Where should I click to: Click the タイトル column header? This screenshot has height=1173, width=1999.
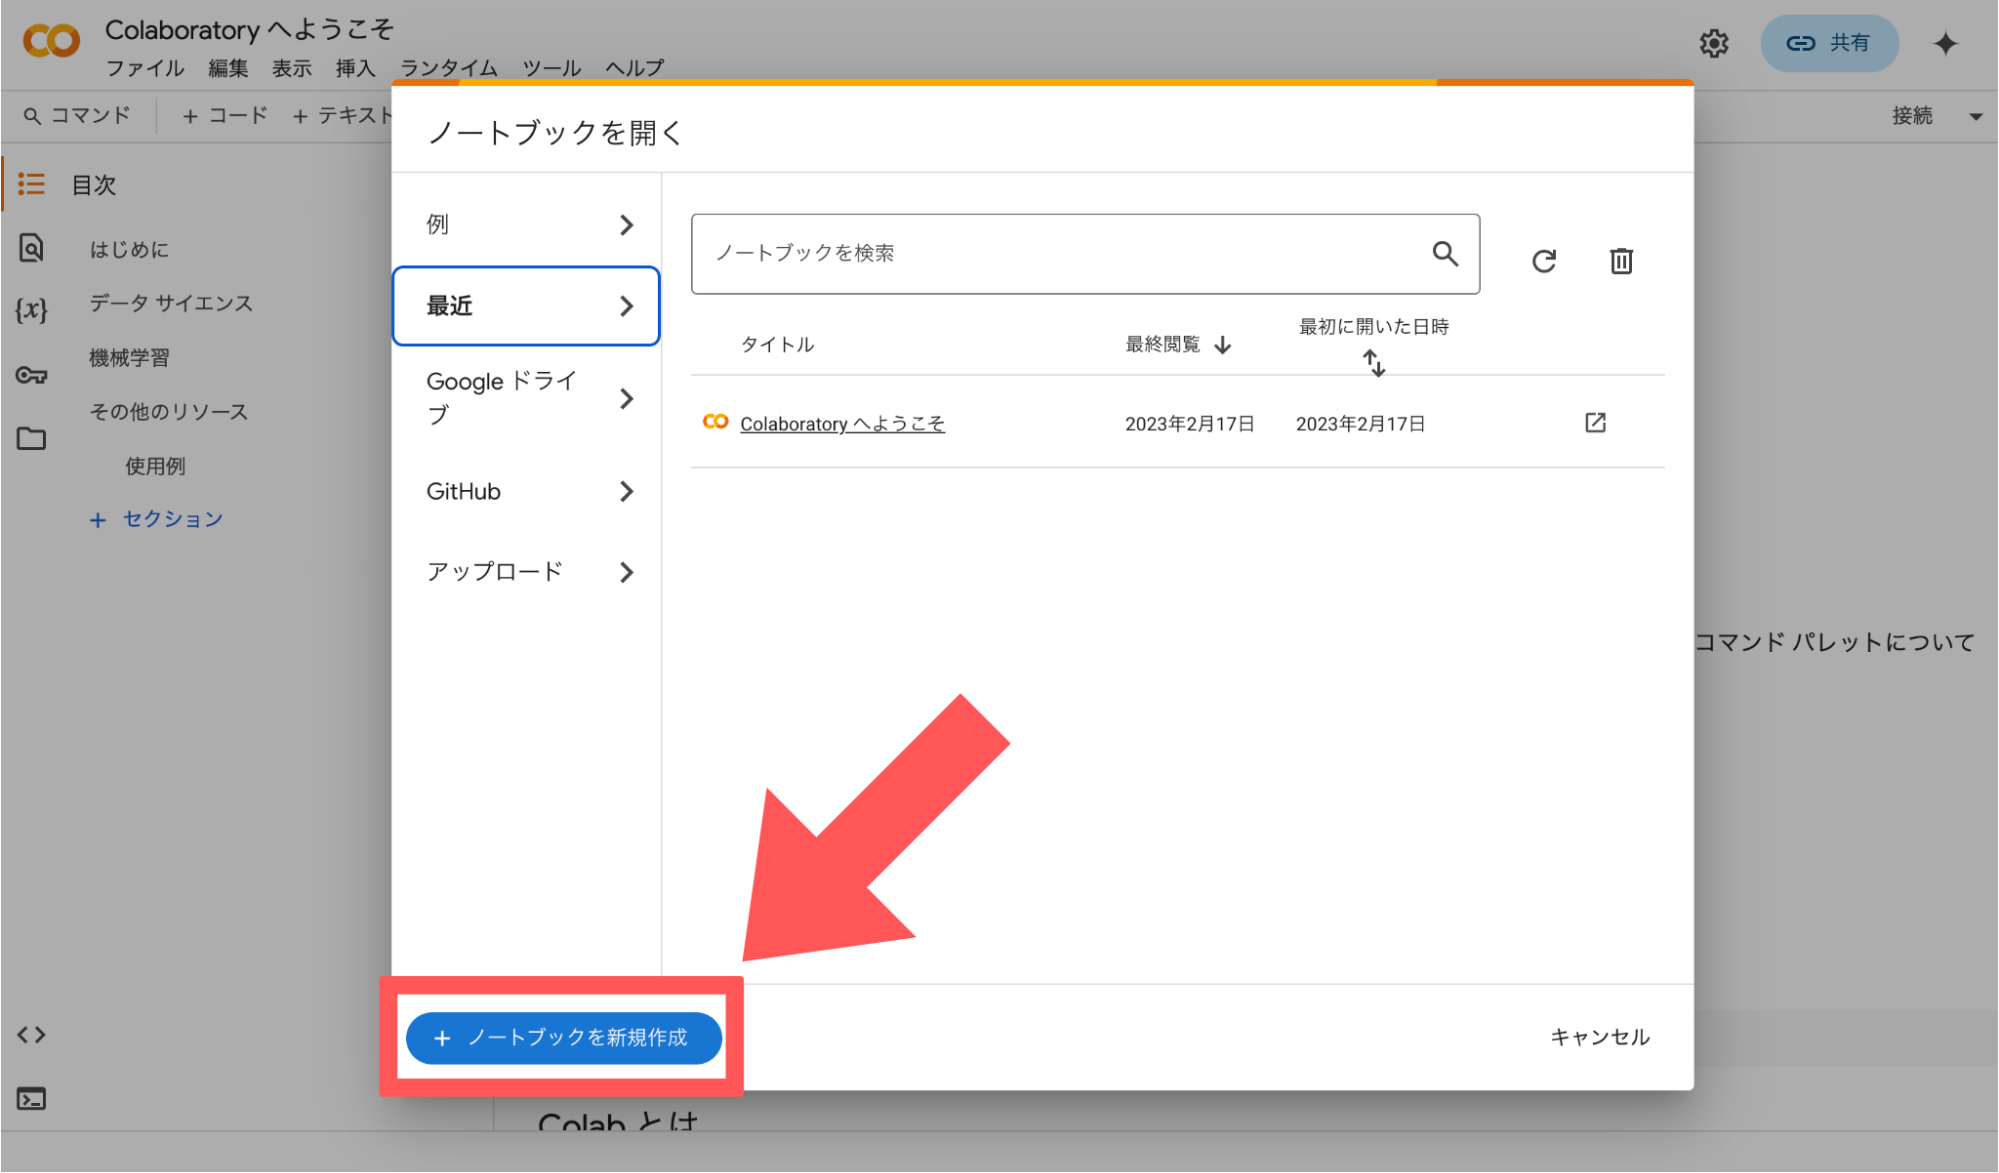(777, 345)
